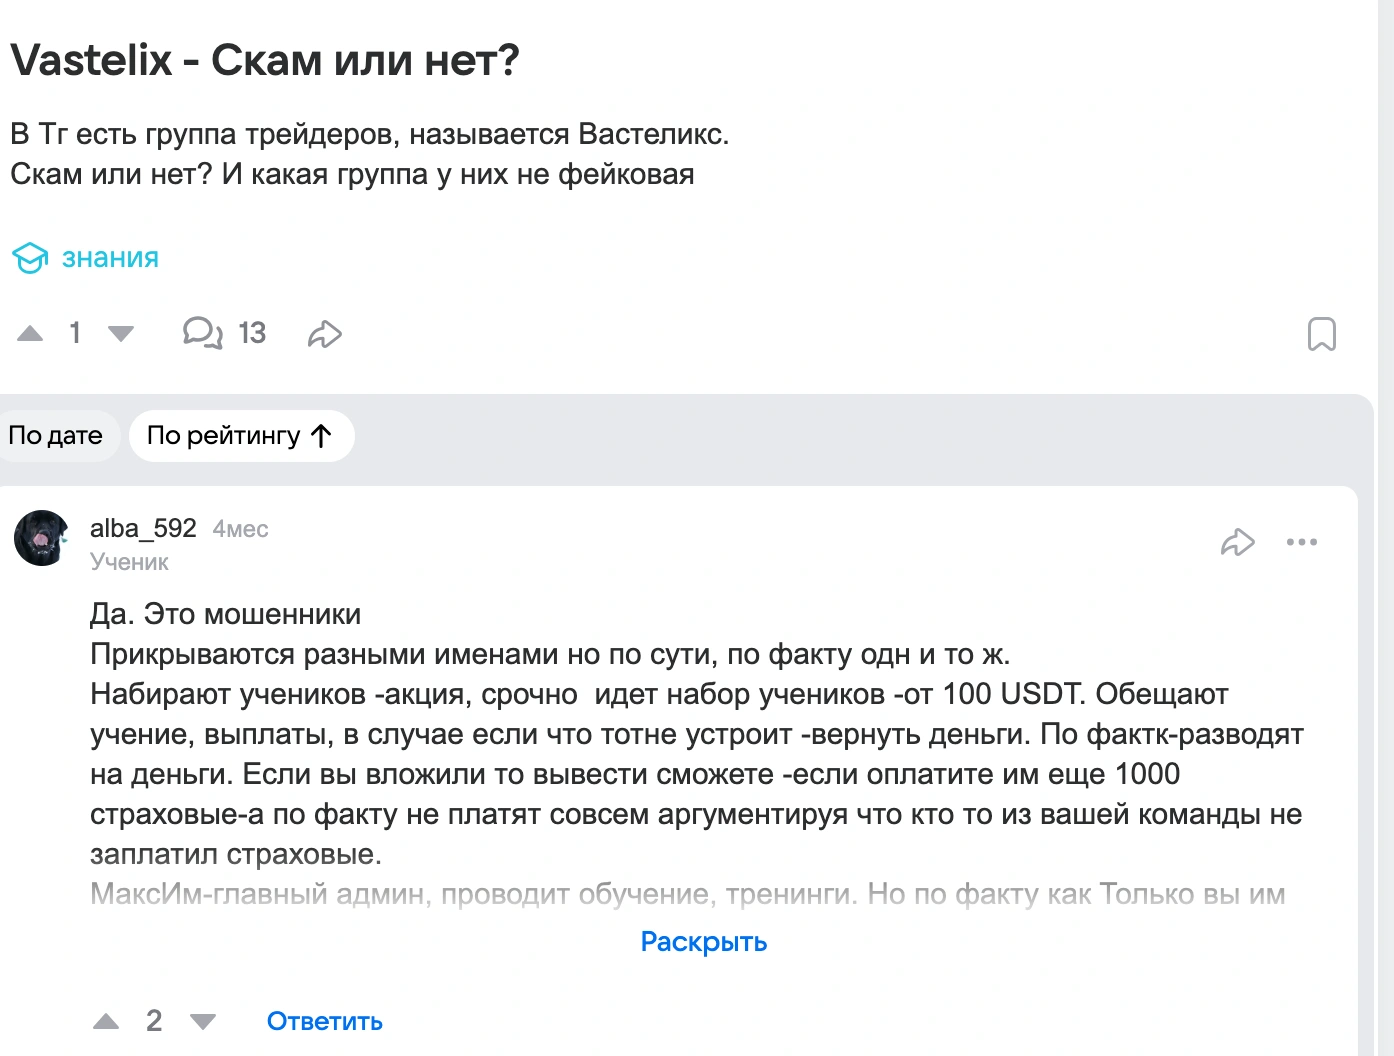The image size is (1394, 1056).
Task: Share alba_592's answer
Action: (x=1237, y=542)
